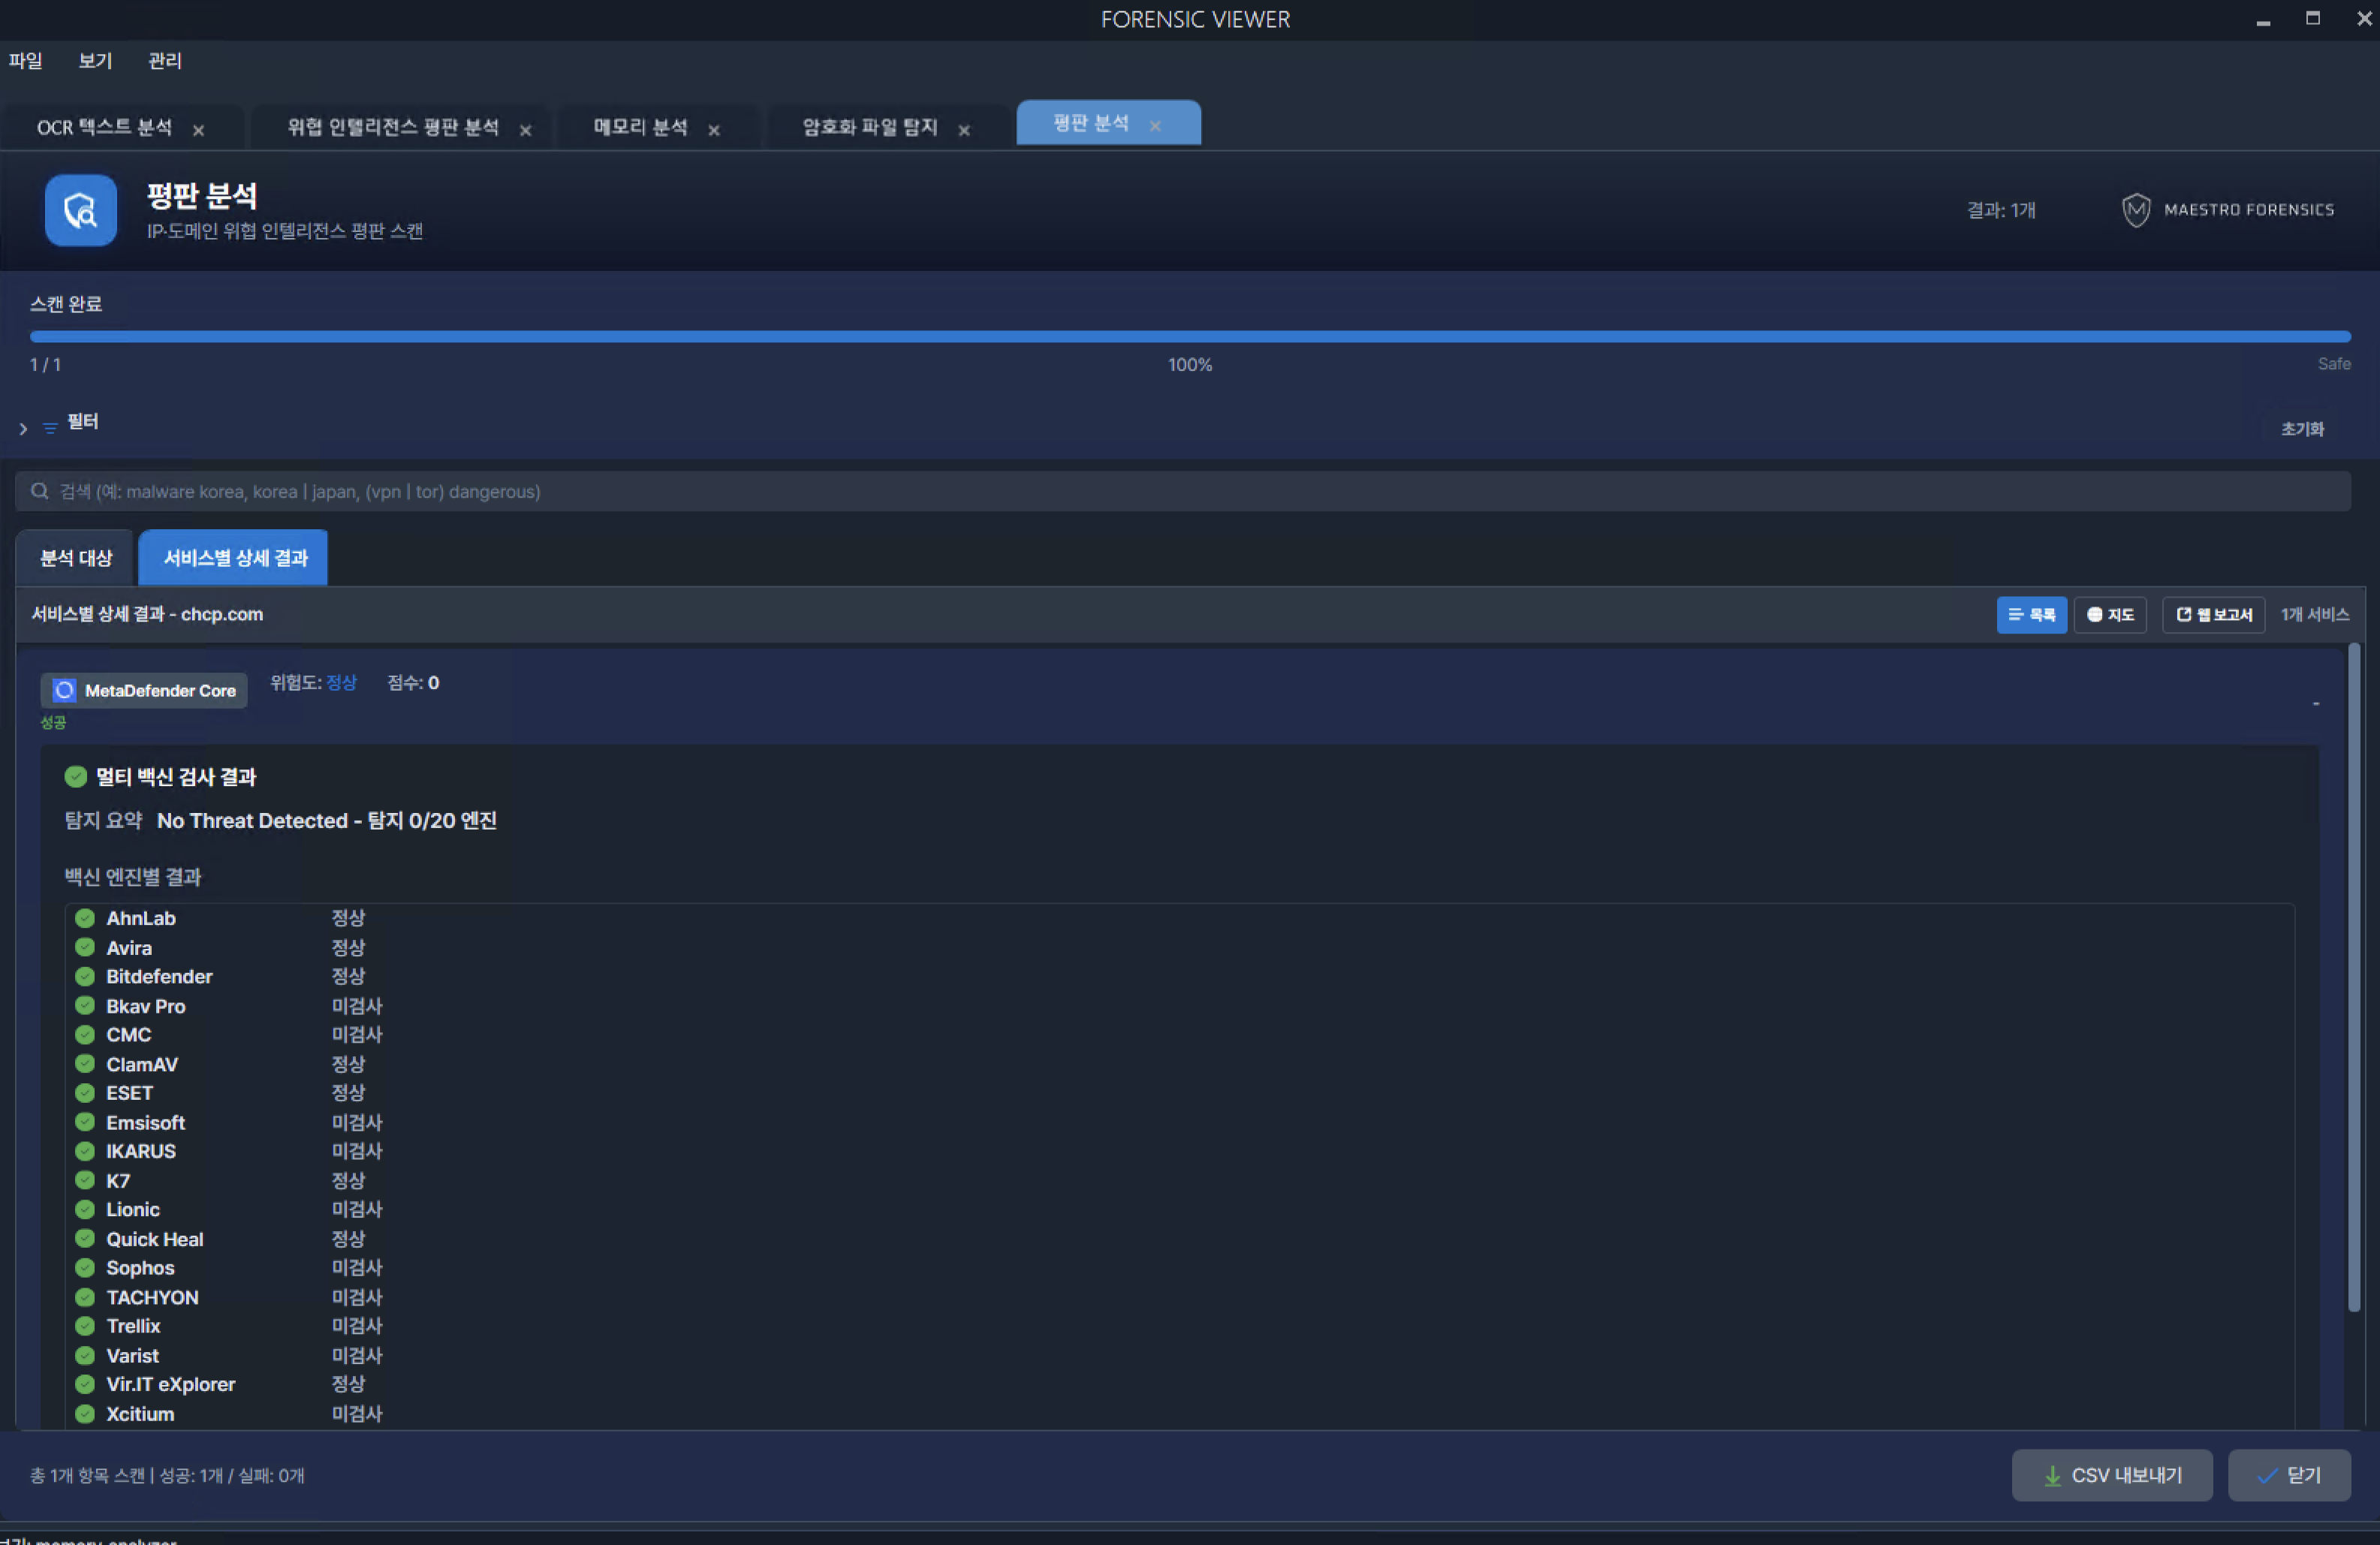The height and width of the screenshot is (1545, 2380).
Task: Click the green check beside 멀티 백신 검사 결과
Action: tap(75, 777)
